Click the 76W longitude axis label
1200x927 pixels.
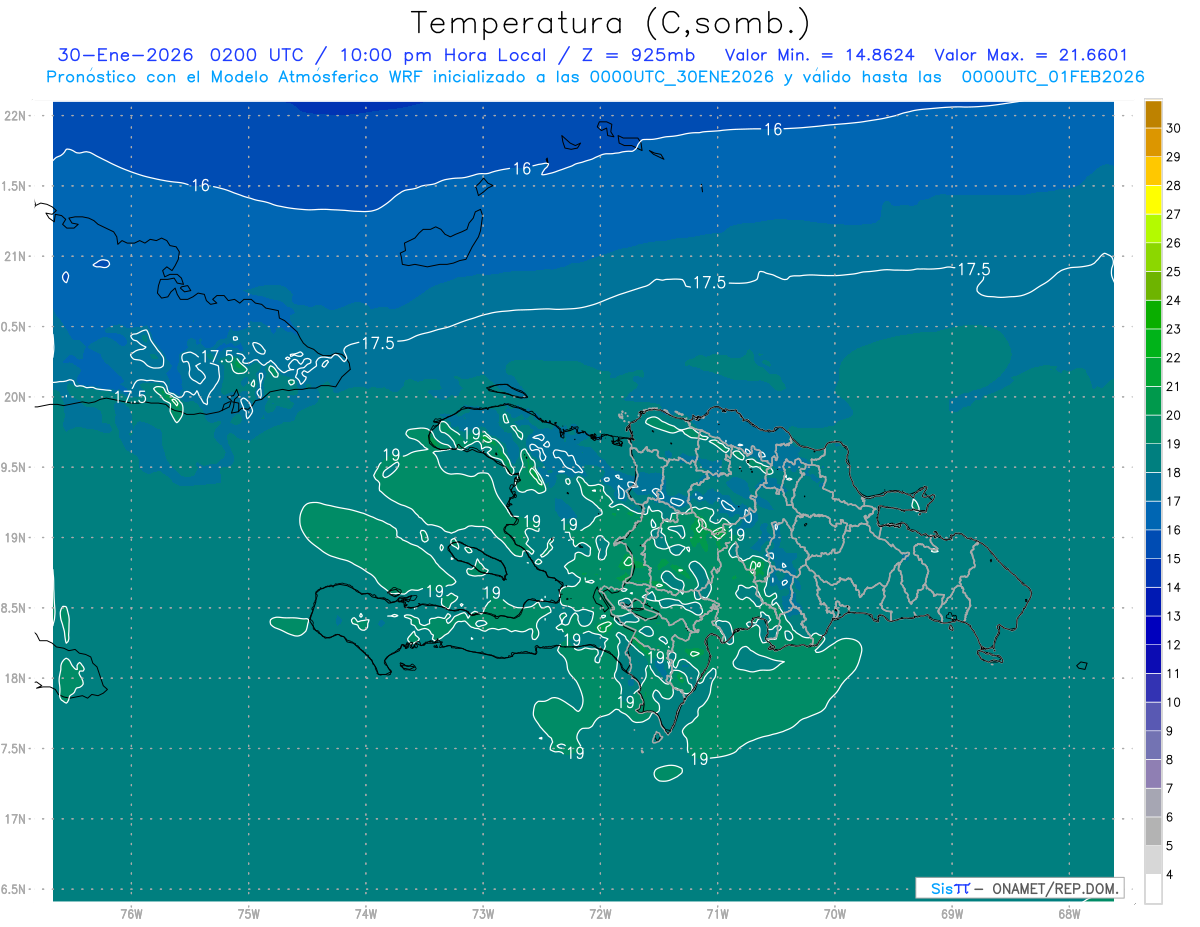pos(131,913)
